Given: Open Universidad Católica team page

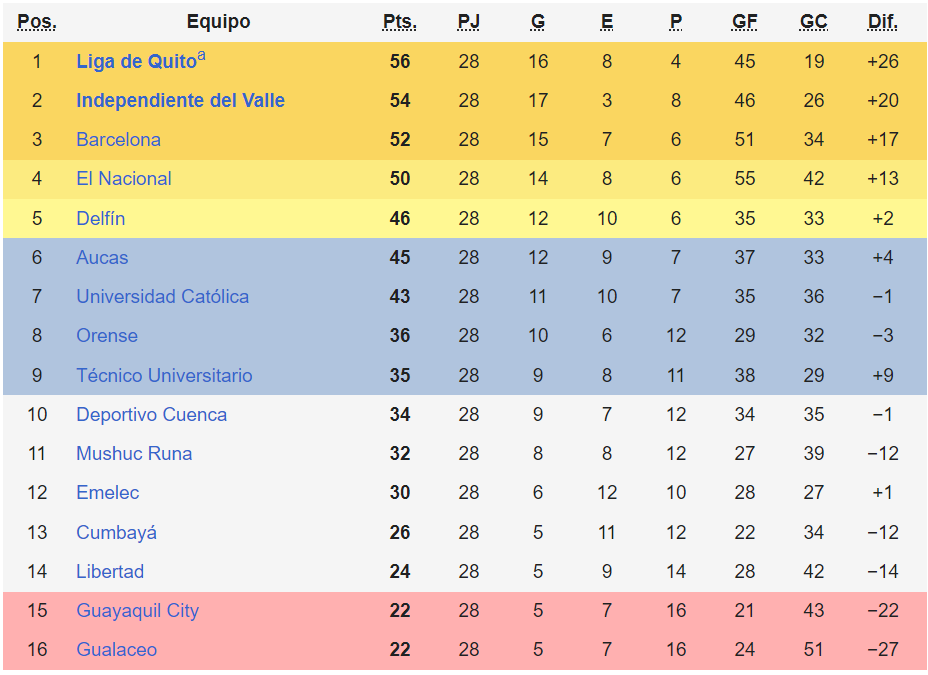Looking at the screenshot, I should (x=162, y=297).
